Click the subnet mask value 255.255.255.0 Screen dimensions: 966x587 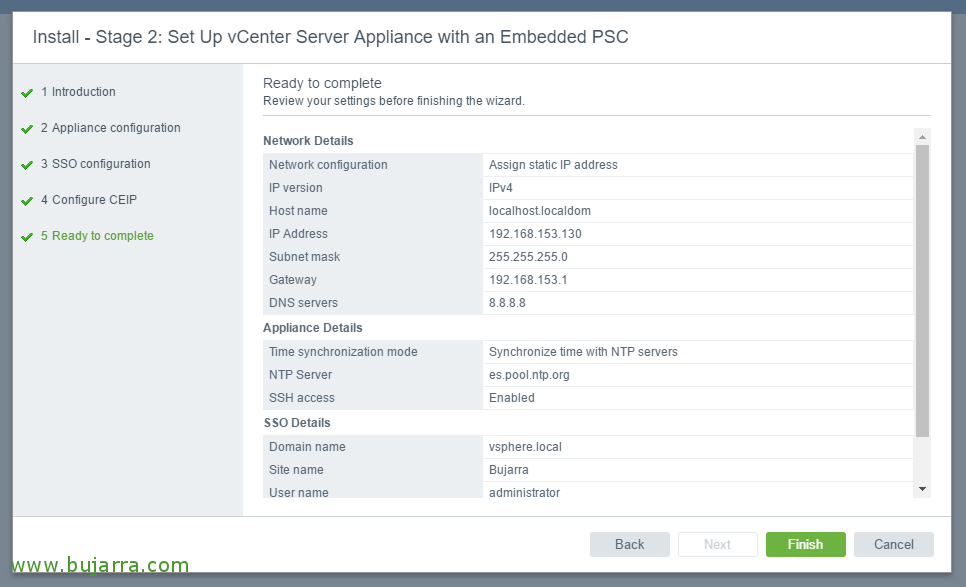point(528,257)
